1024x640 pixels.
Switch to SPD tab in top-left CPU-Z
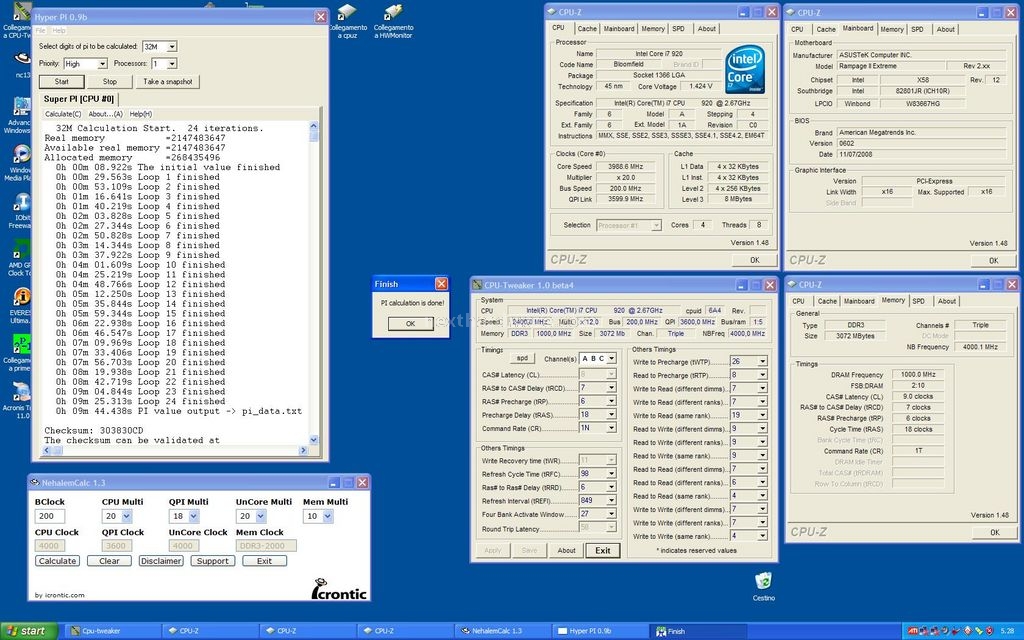click(679, 29)
